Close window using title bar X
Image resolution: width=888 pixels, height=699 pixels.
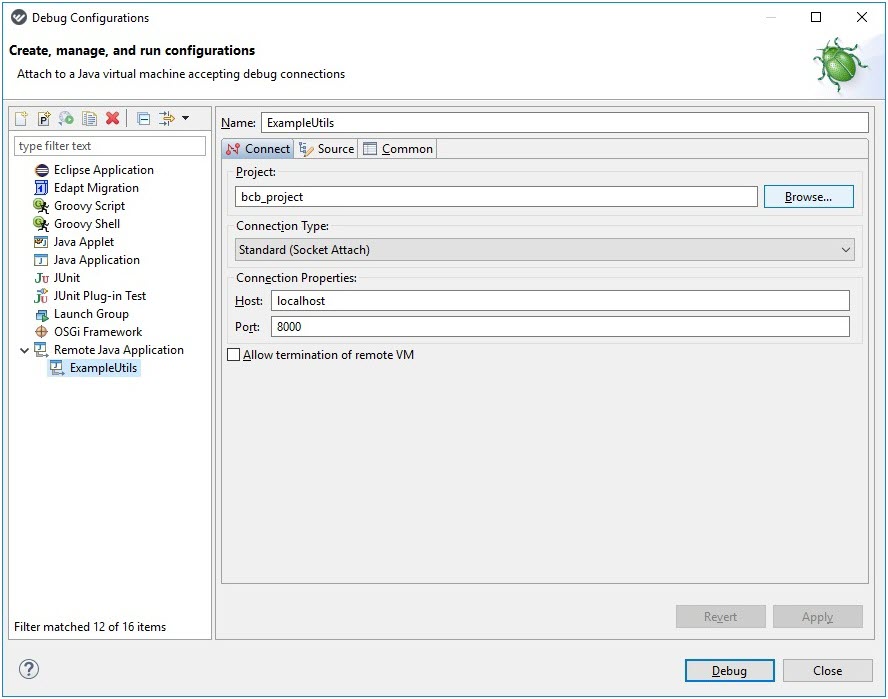click(861, 17)
